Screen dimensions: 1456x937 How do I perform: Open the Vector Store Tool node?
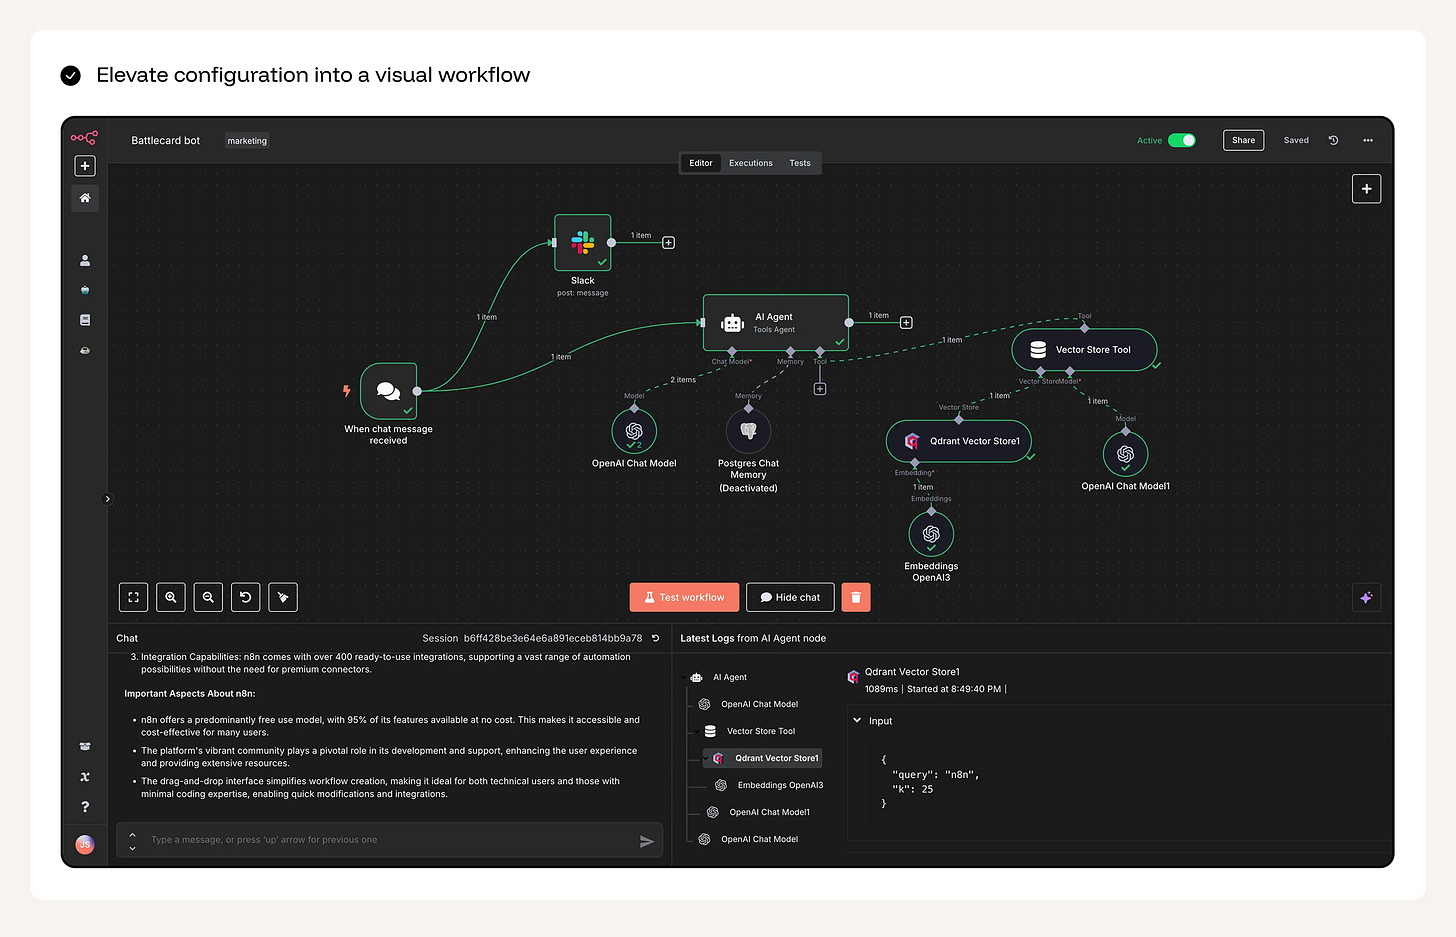point(1084,349)
